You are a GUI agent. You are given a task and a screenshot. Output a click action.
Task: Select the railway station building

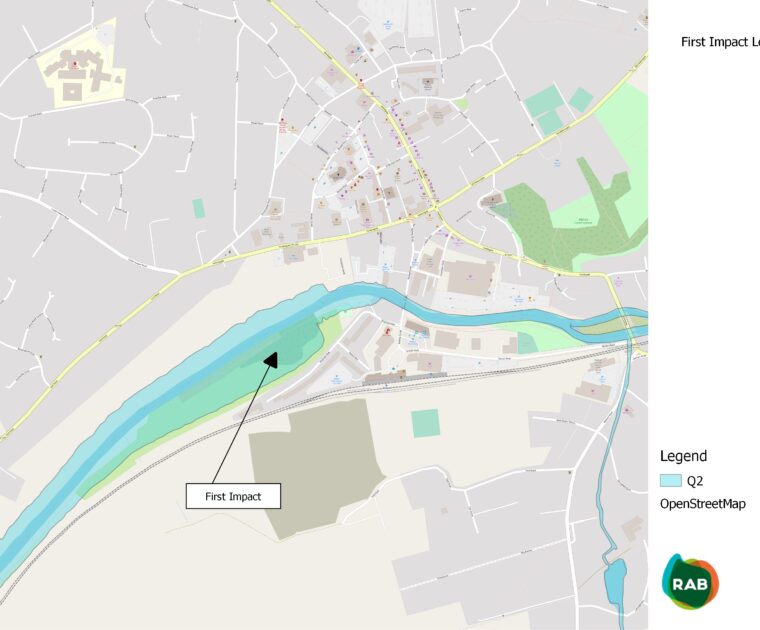[x=405, y=377]
